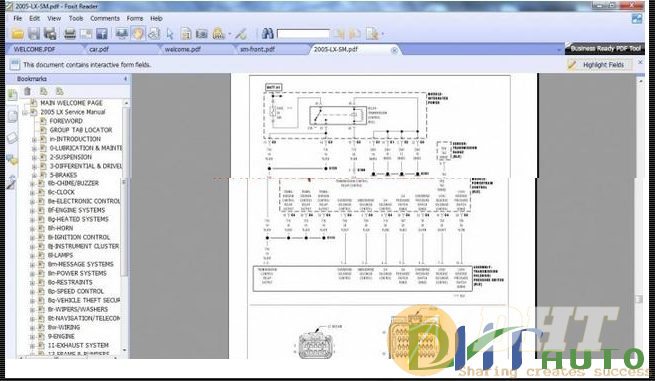The image size is (655, 381).
Task: Click the email document icon
Action: click(x=86, y=34)
